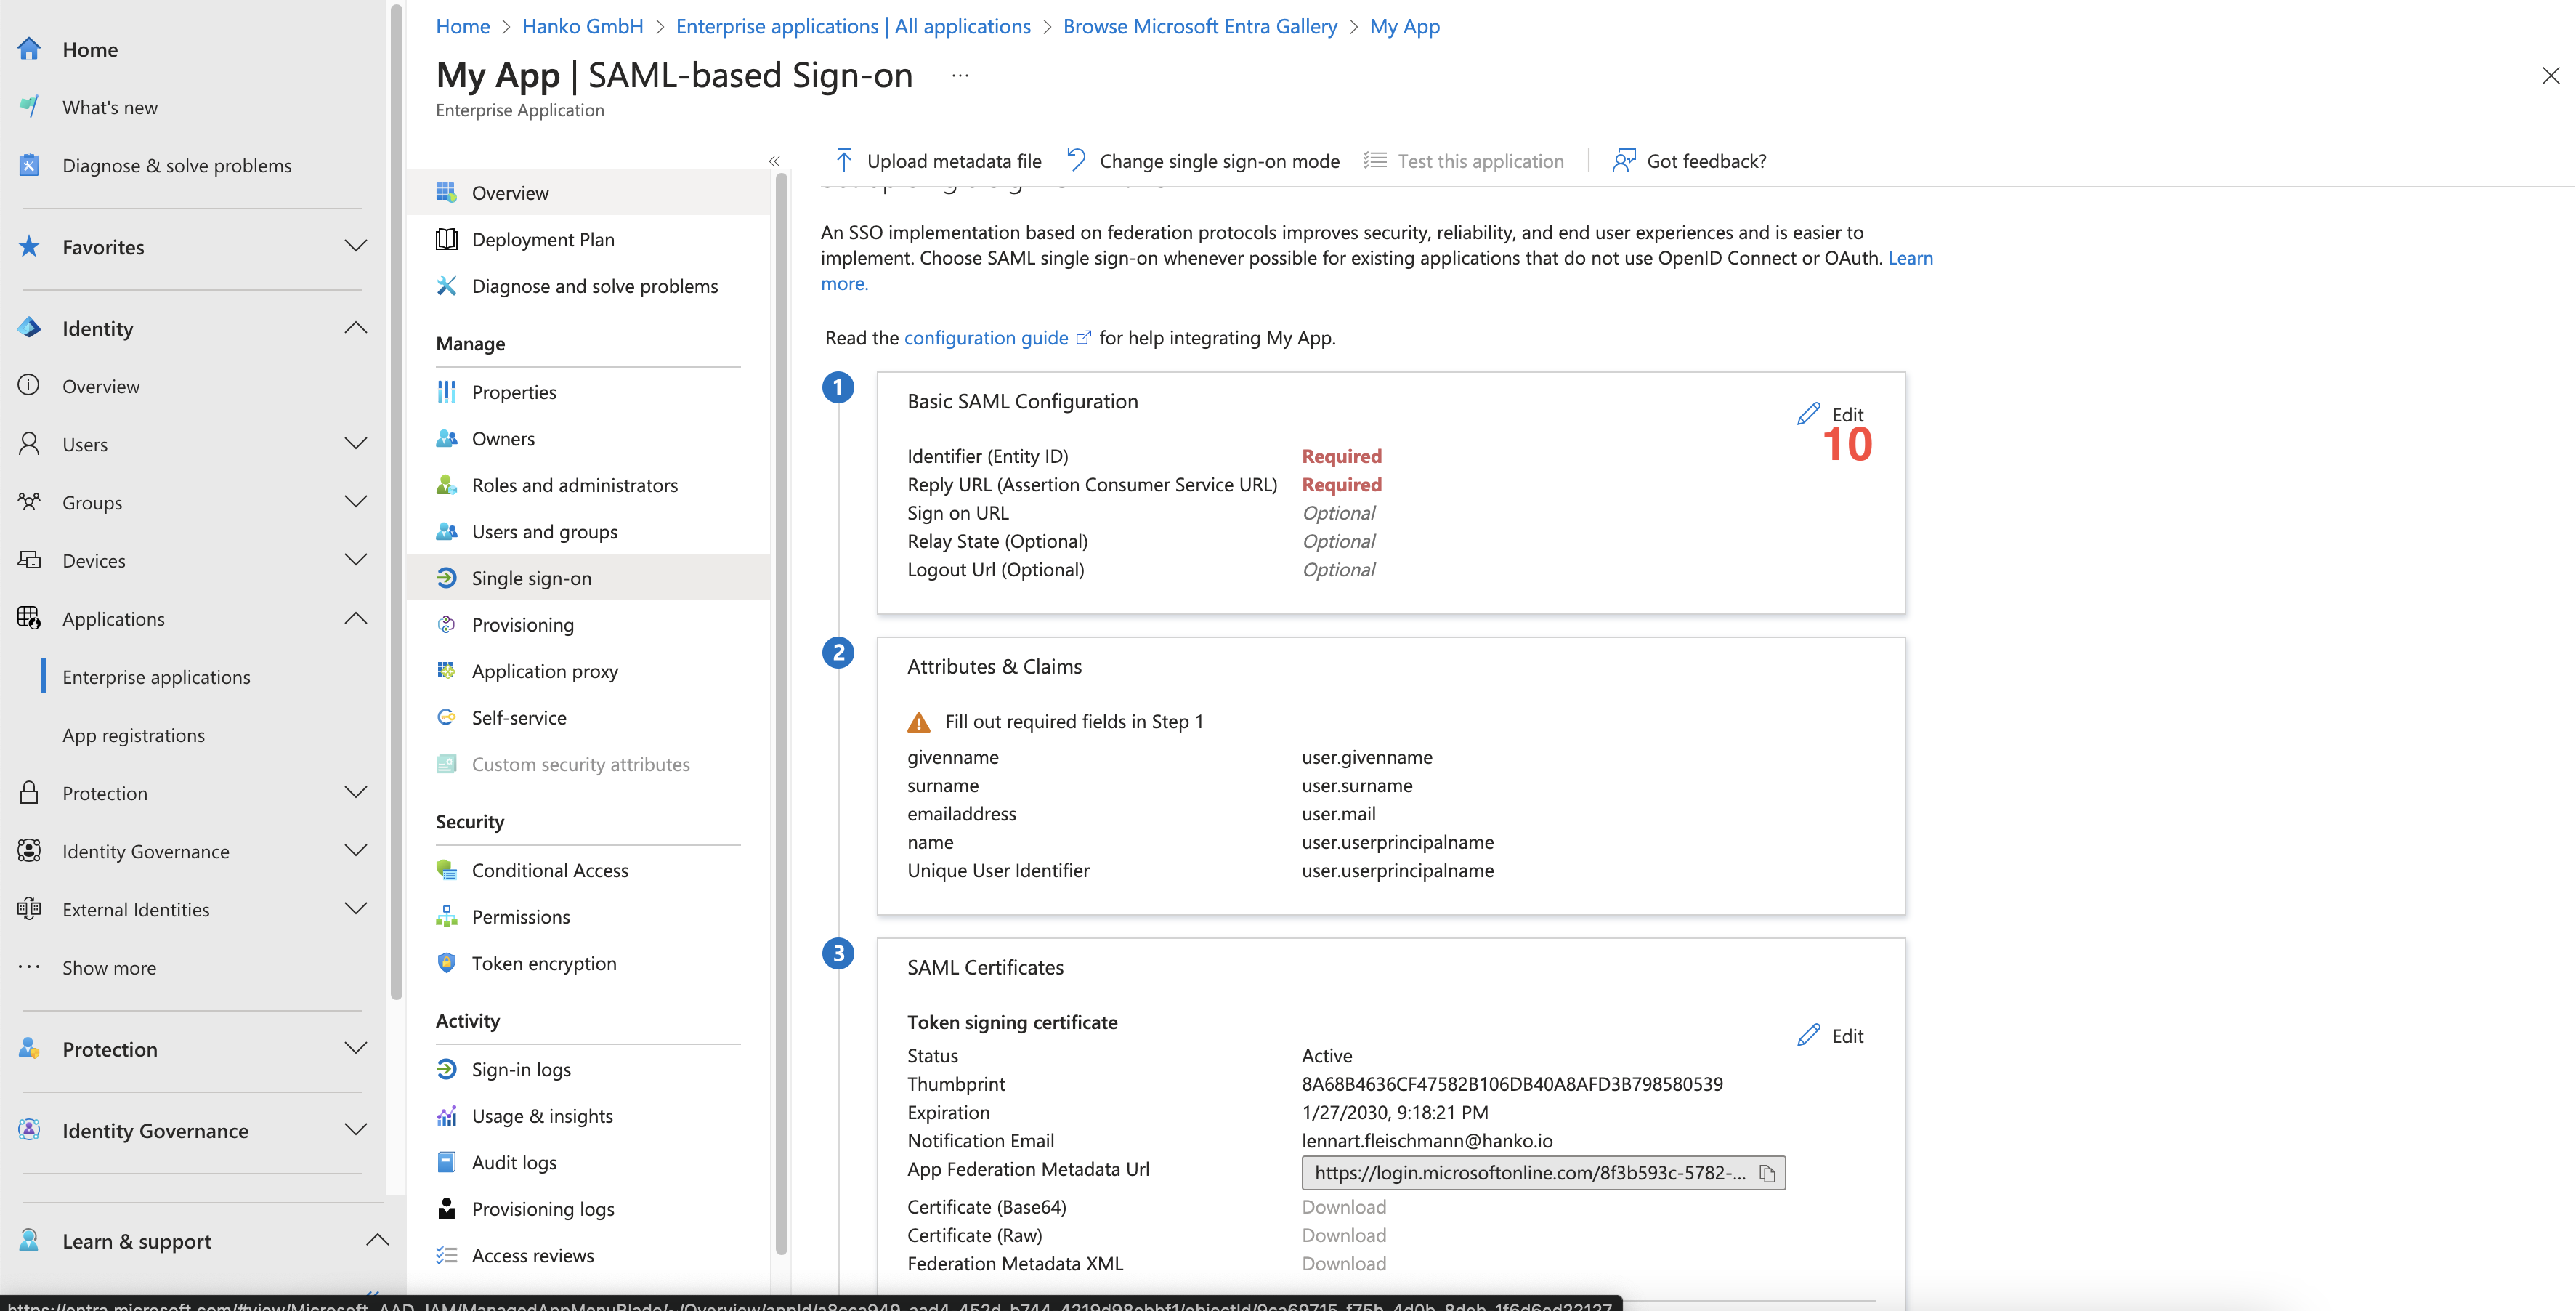Open Properties in the Manage menu
This screenshot has height=1311, width=2576.
coord(514,392)
